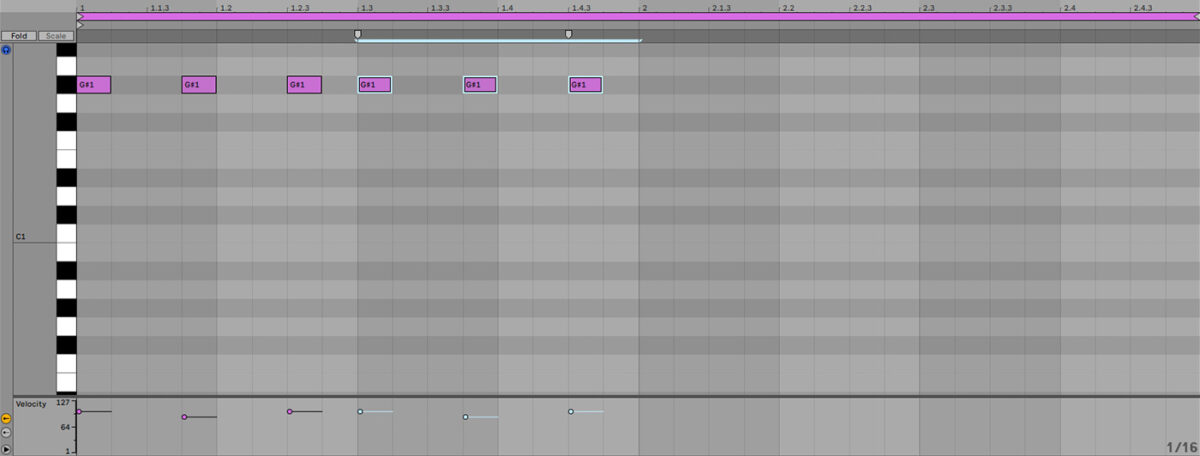This screenshot has width=1200, height=456.
Task: Click the selection start handle at 1.3
Action: (x=358, y=34)
